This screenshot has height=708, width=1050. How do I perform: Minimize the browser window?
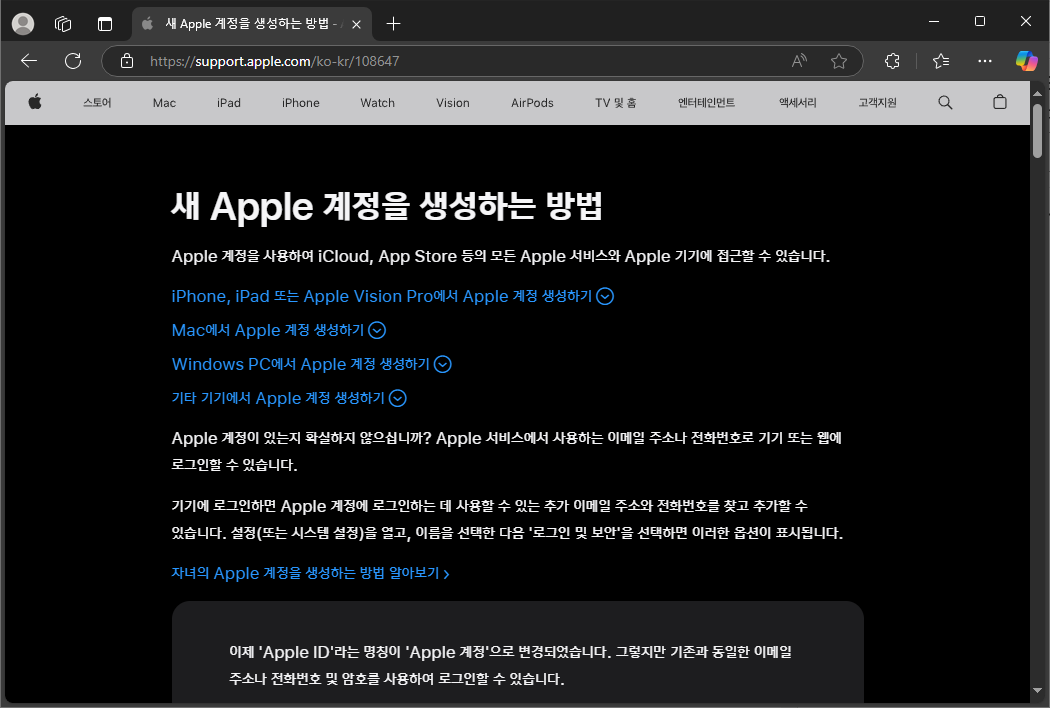934,21
